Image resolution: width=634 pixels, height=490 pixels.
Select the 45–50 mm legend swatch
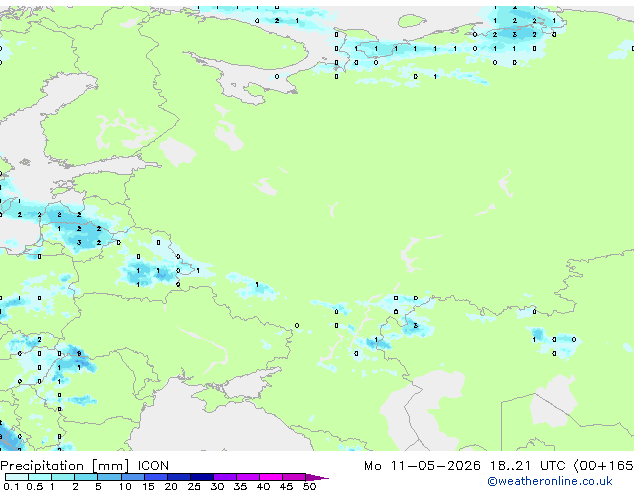[294, 477]
